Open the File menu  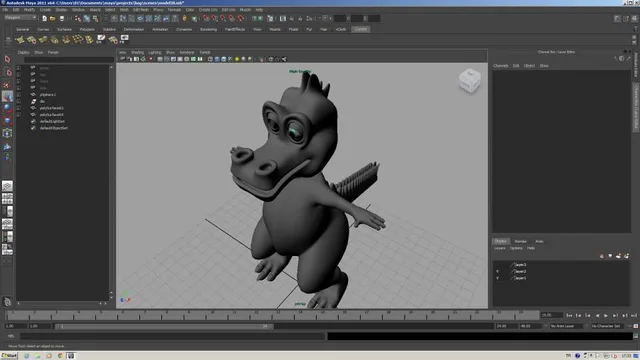(6, 10)
